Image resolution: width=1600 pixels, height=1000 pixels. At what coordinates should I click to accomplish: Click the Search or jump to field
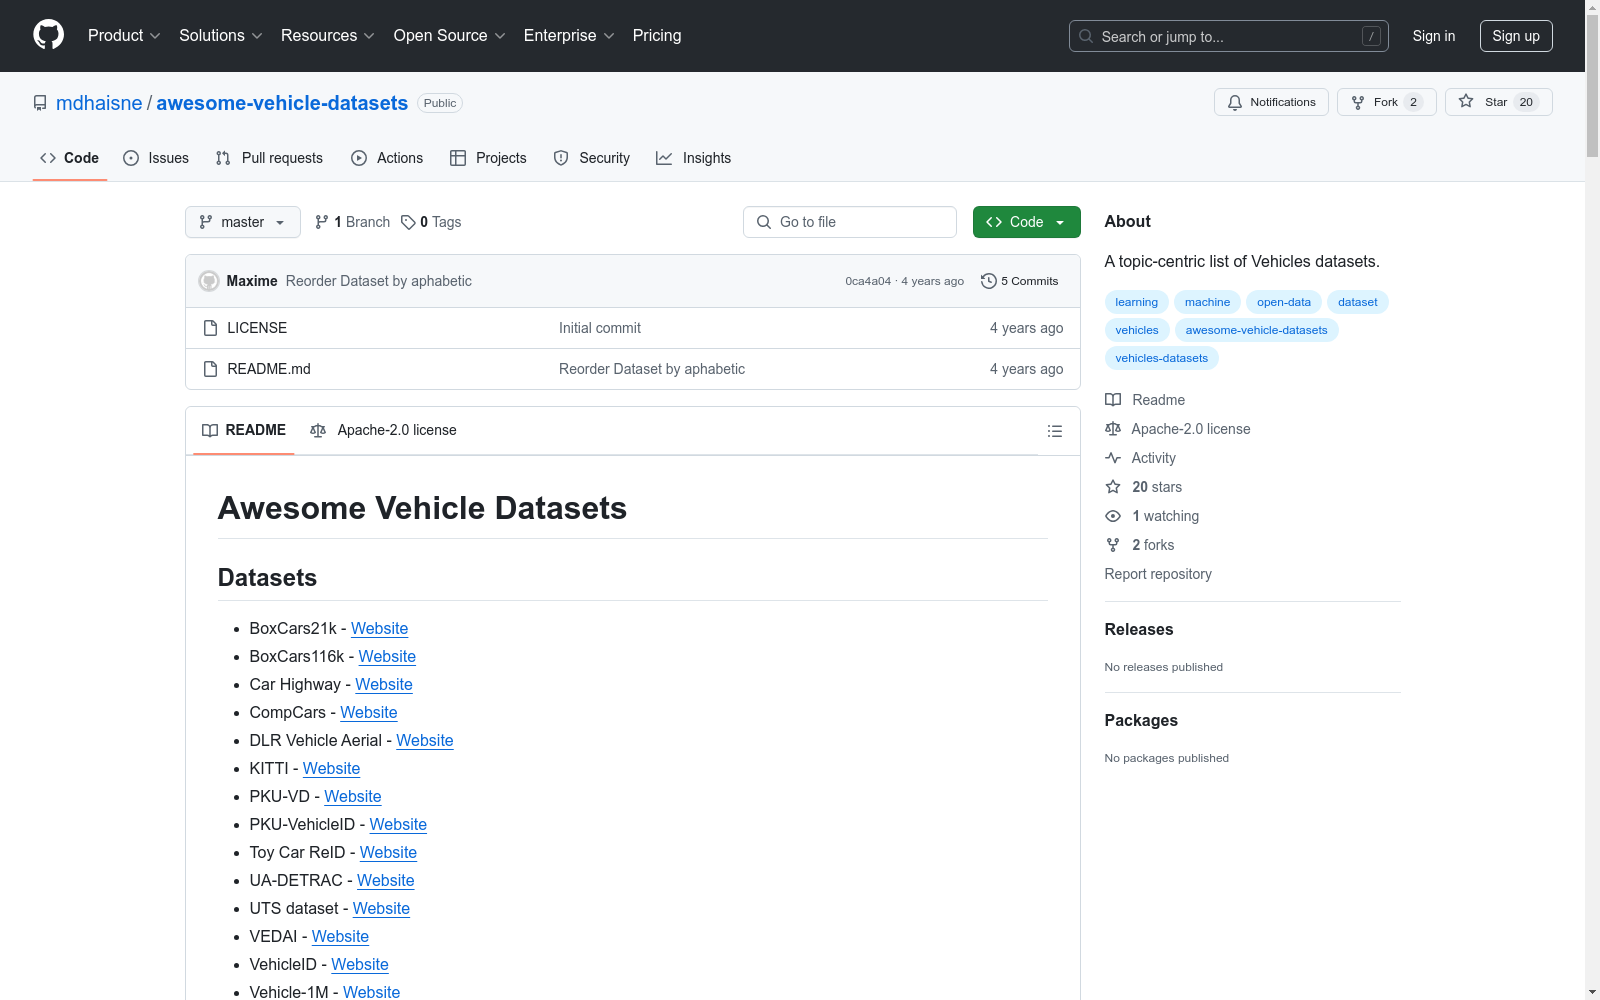(x=1229, y=36)
